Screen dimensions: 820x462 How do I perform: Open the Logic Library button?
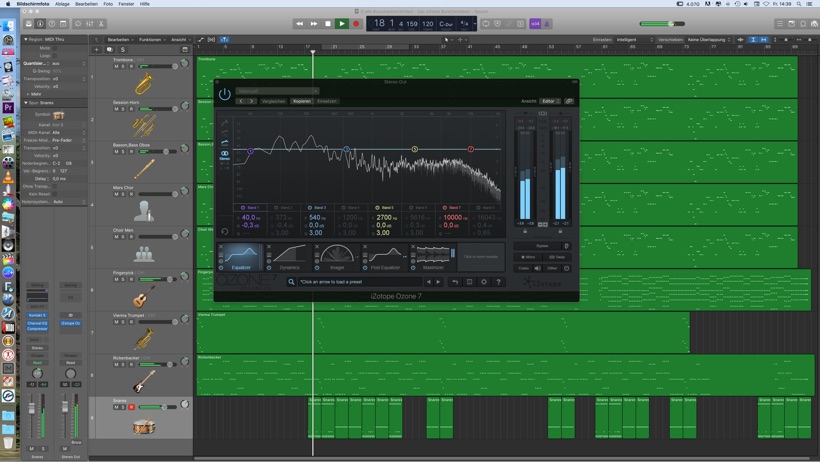point(29,24)
